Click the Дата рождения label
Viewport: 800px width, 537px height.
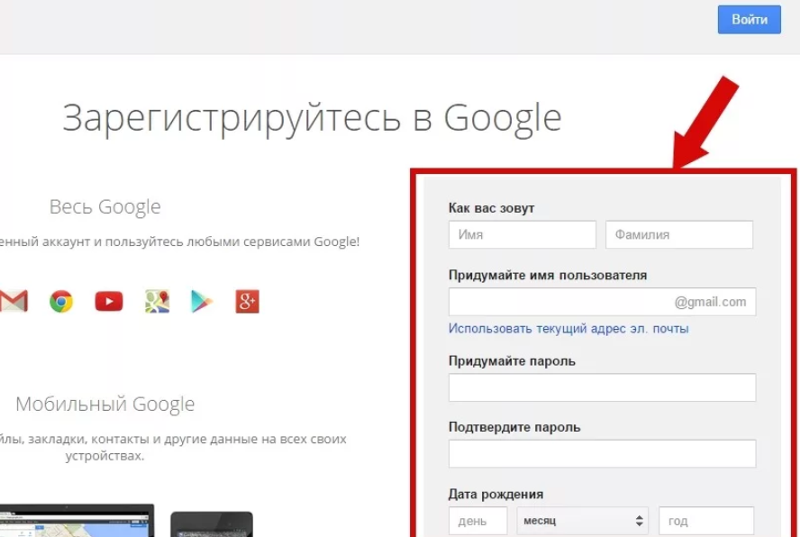pos(496,494)
